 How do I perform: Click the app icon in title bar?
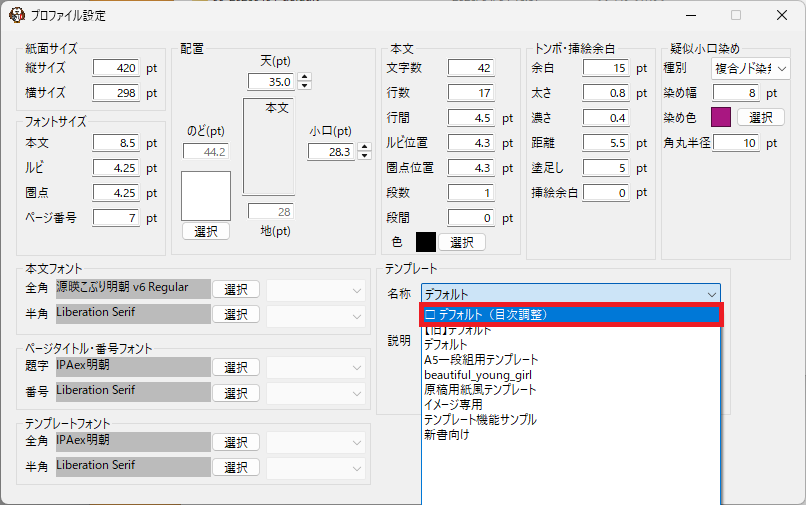pos(16,15)
